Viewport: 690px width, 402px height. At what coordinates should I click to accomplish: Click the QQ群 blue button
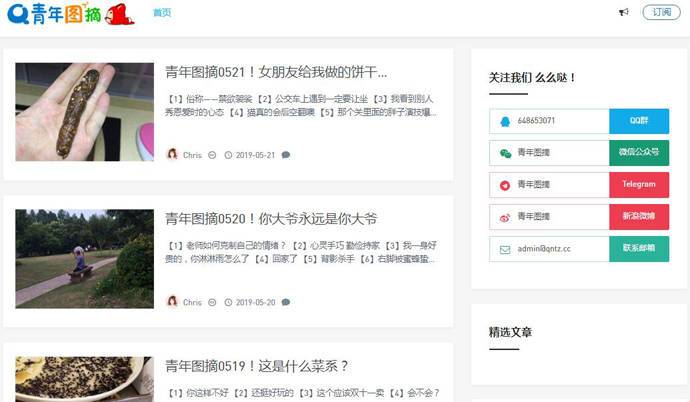639,121
